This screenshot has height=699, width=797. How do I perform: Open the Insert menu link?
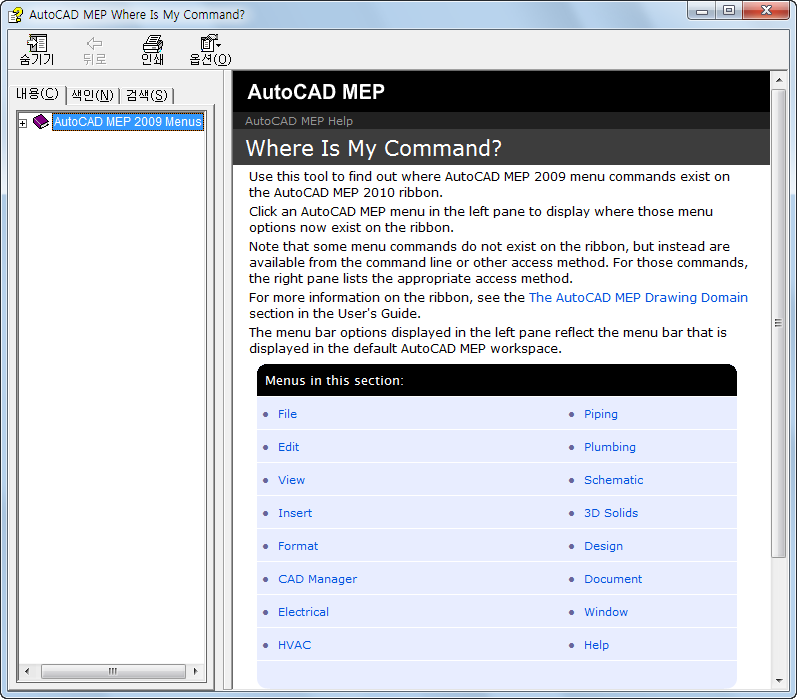pos(295,513)
